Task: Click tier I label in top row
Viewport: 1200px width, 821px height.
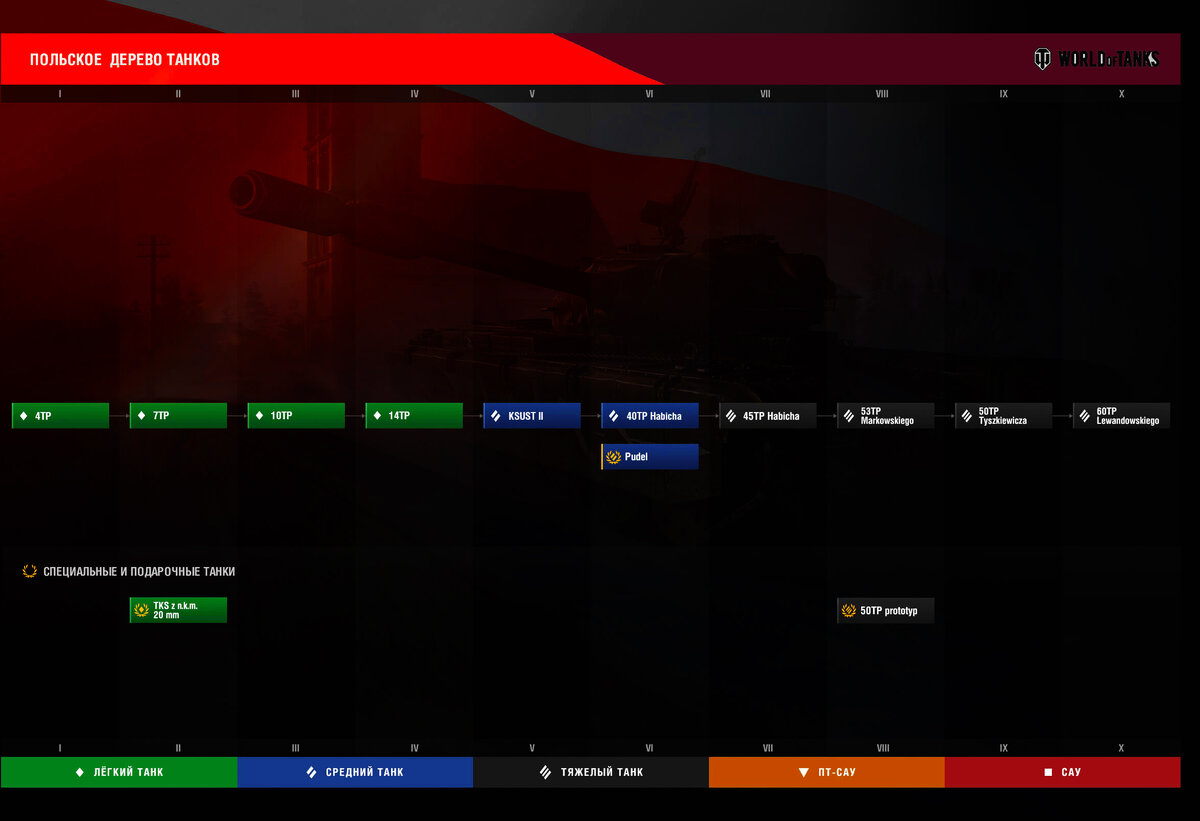Action: (60, 94)
